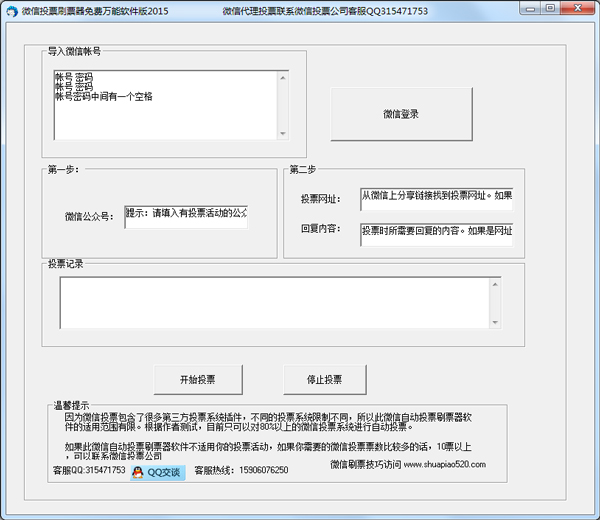Click the 第二步 group label
Screen dimensions: 600x520
(302, 170)
